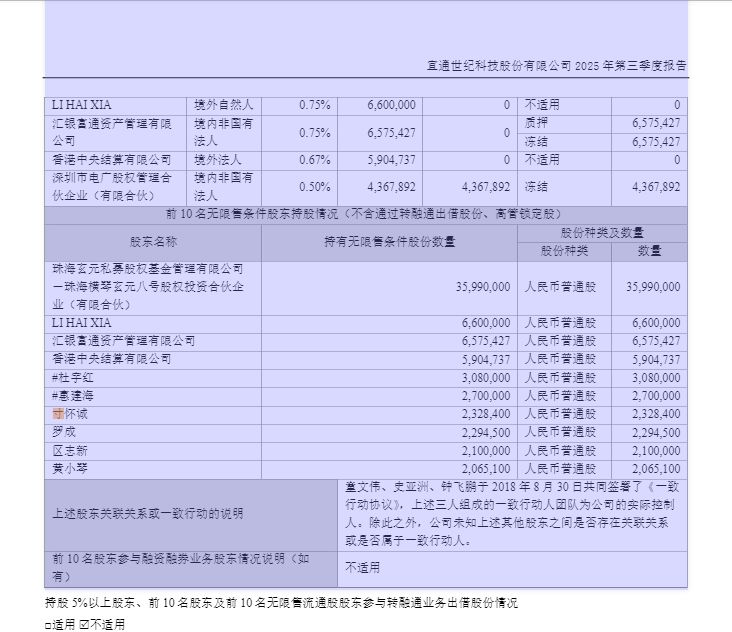
Task: Select the 股东名称 column header
Action: tap(153, 242)
